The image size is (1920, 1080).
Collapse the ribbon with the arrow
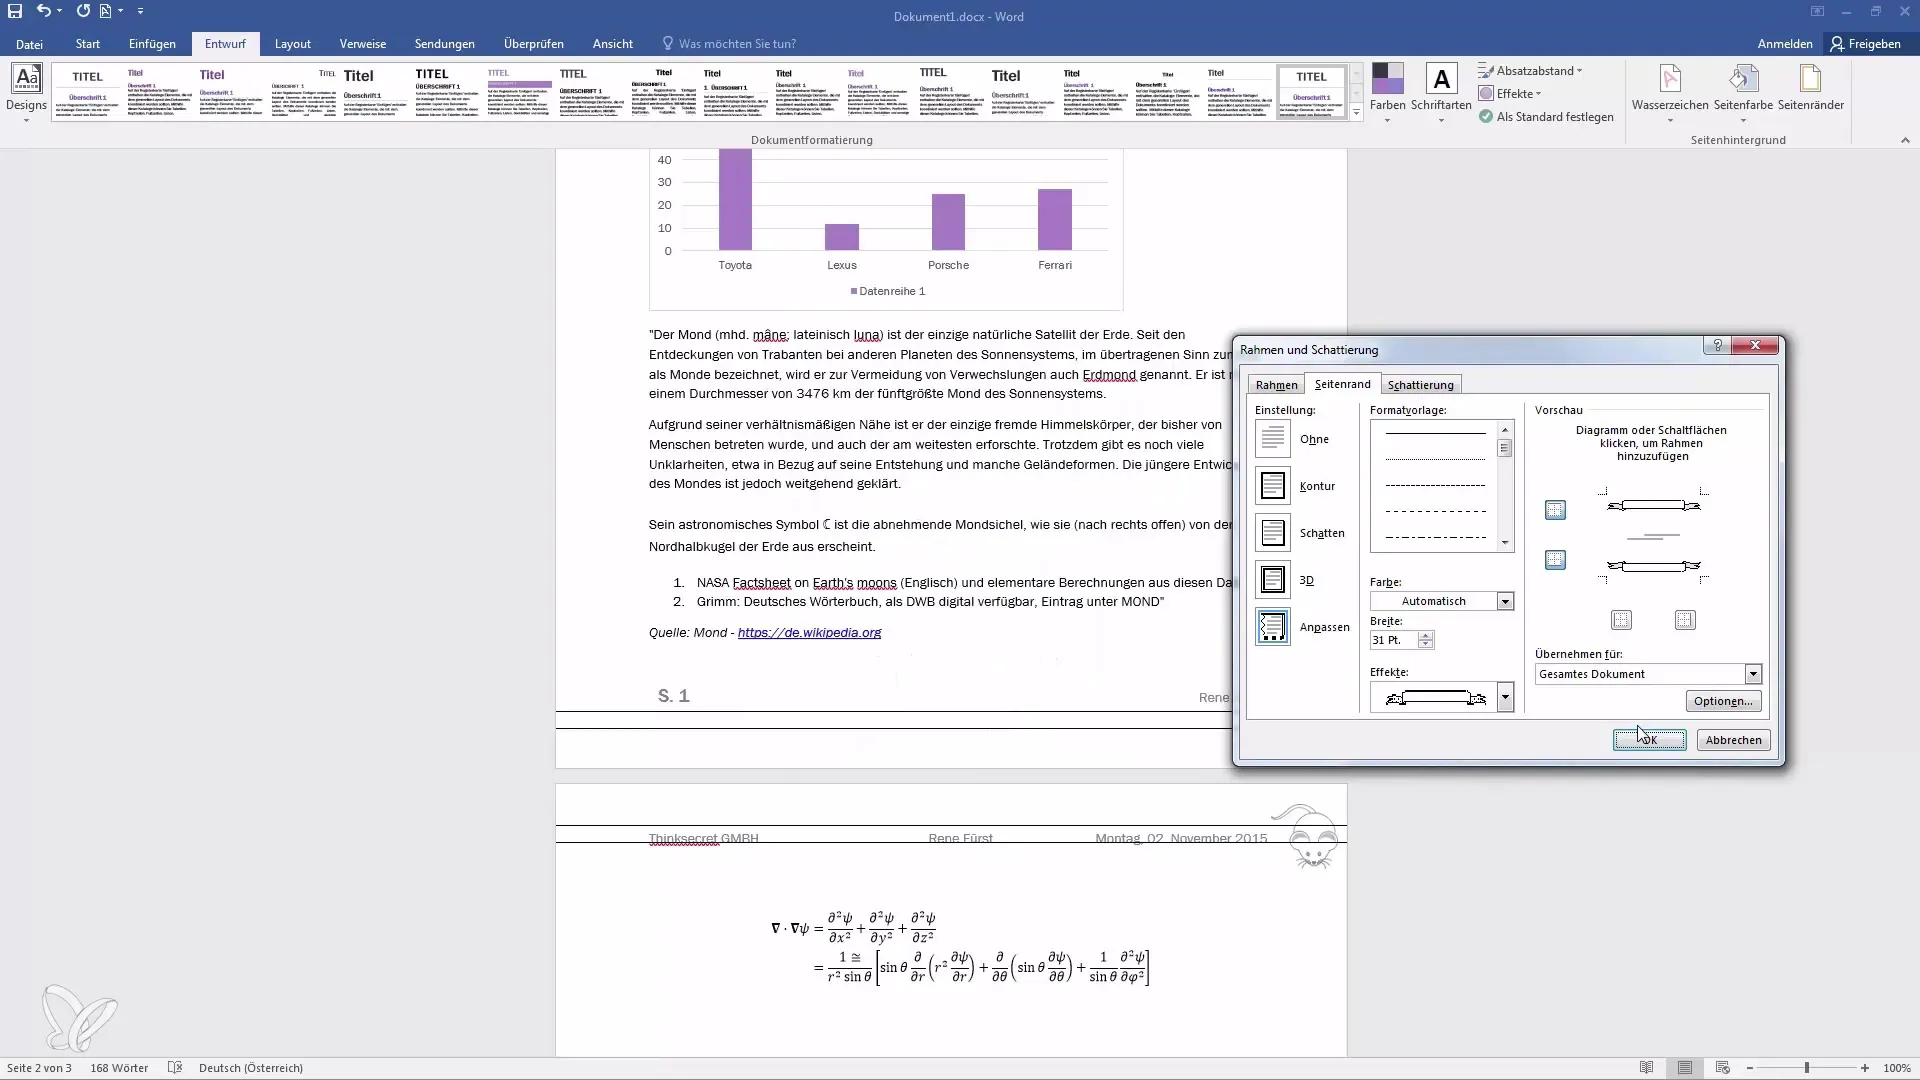[1905, 140]
